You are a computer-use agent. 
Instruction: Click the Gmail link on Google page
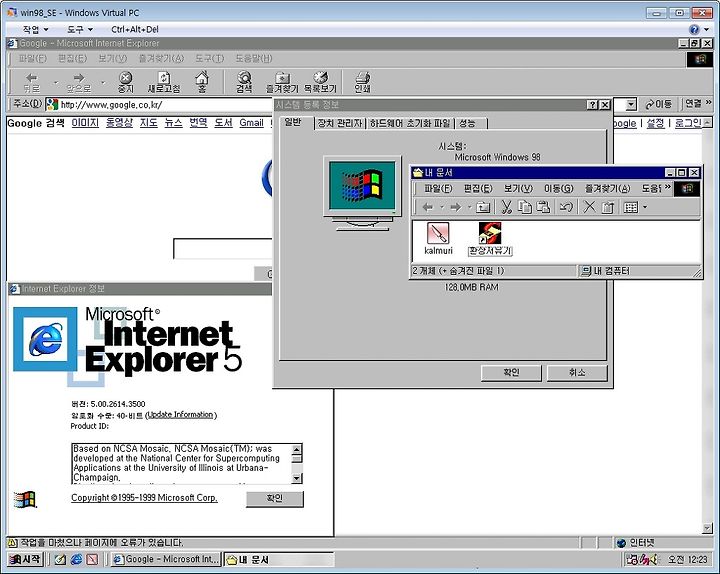coord(251,123)
